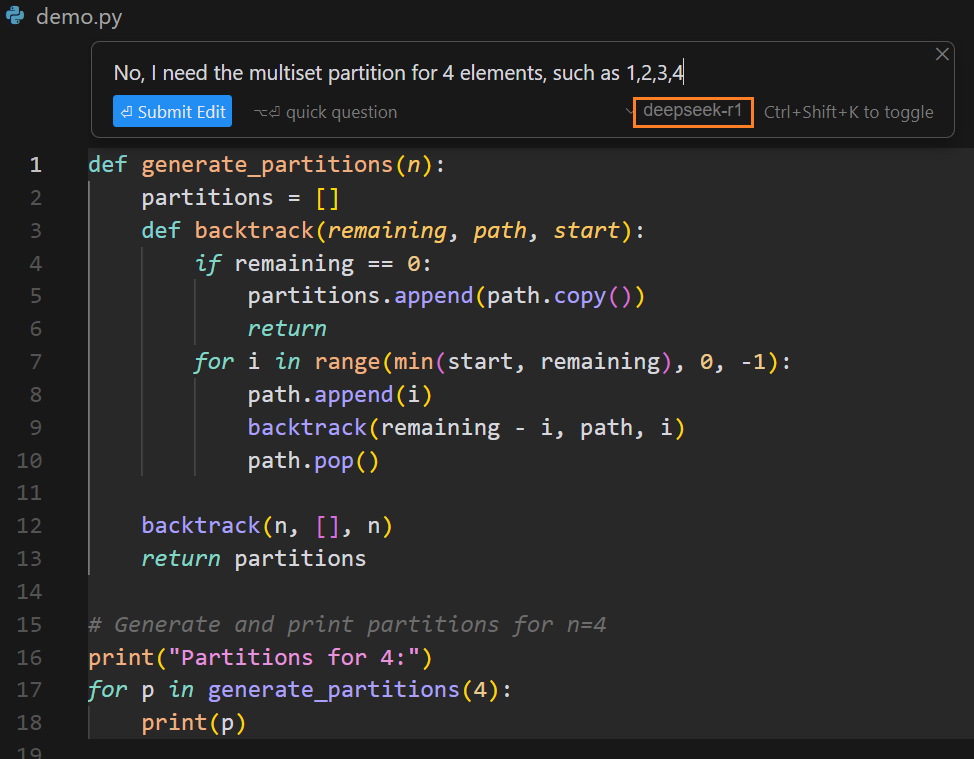Click the comment about partitions for n=4
Screen dimensions: 974x759
(347, 625)
